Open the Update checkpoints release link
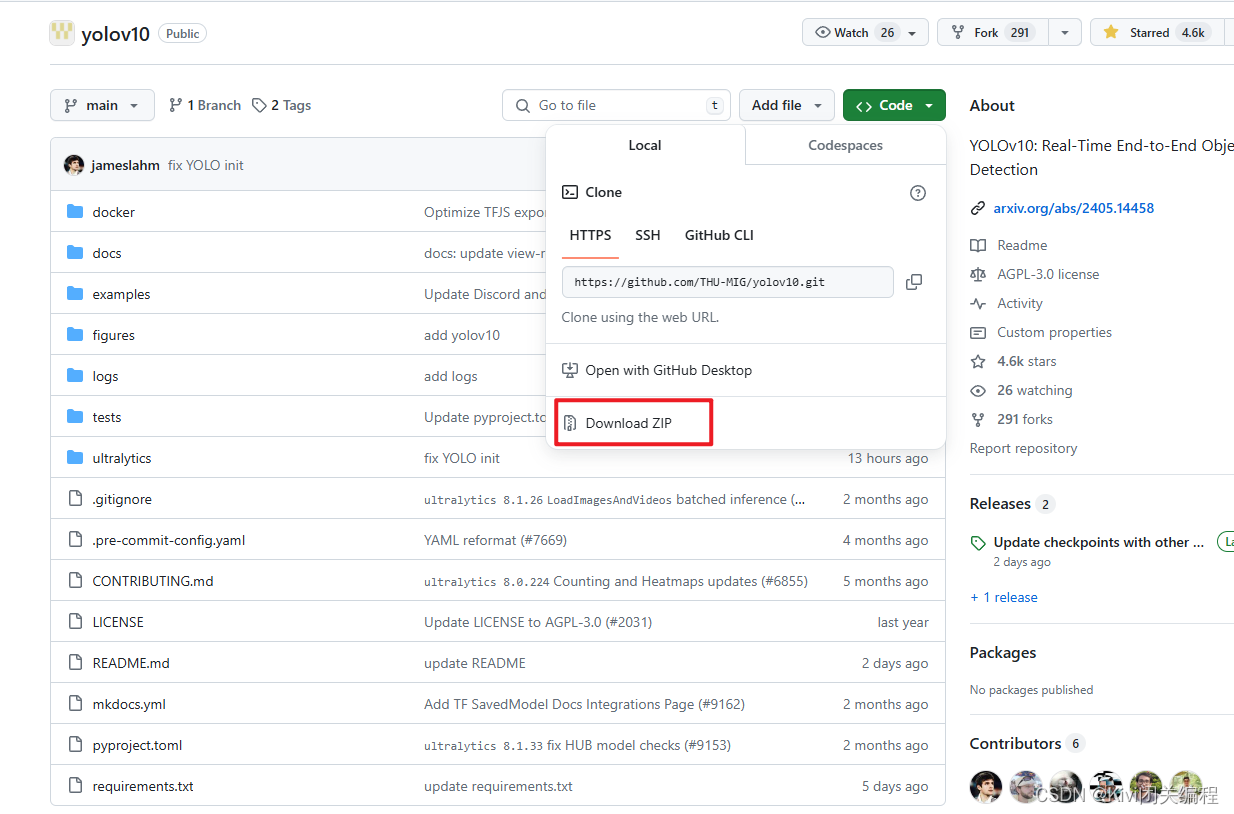The image size is (1234, 814). (x=1099, y=542)
